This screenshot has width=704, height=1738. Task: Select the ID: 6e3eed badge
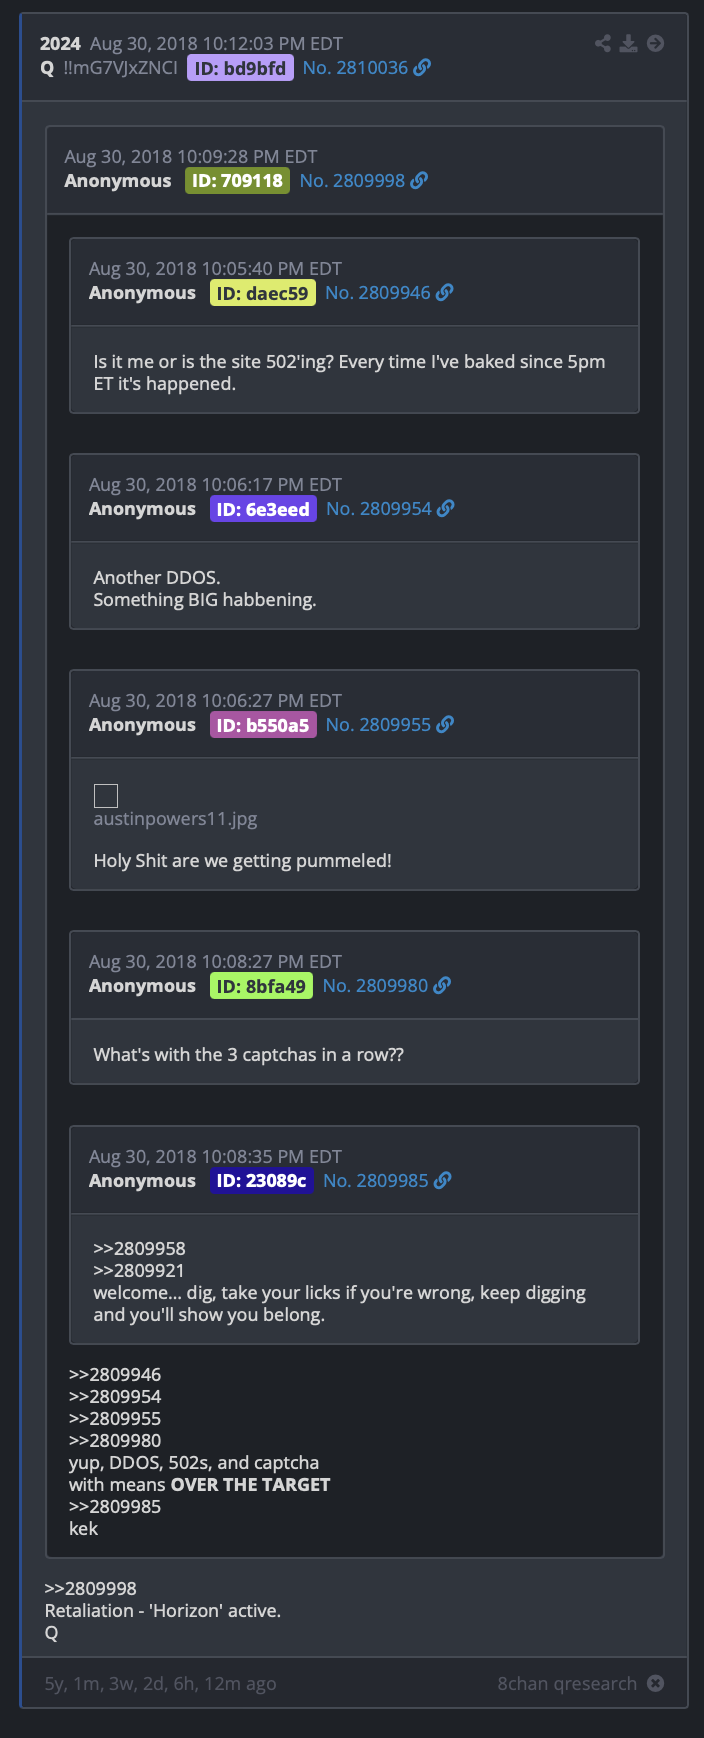[x=263, y=509]
